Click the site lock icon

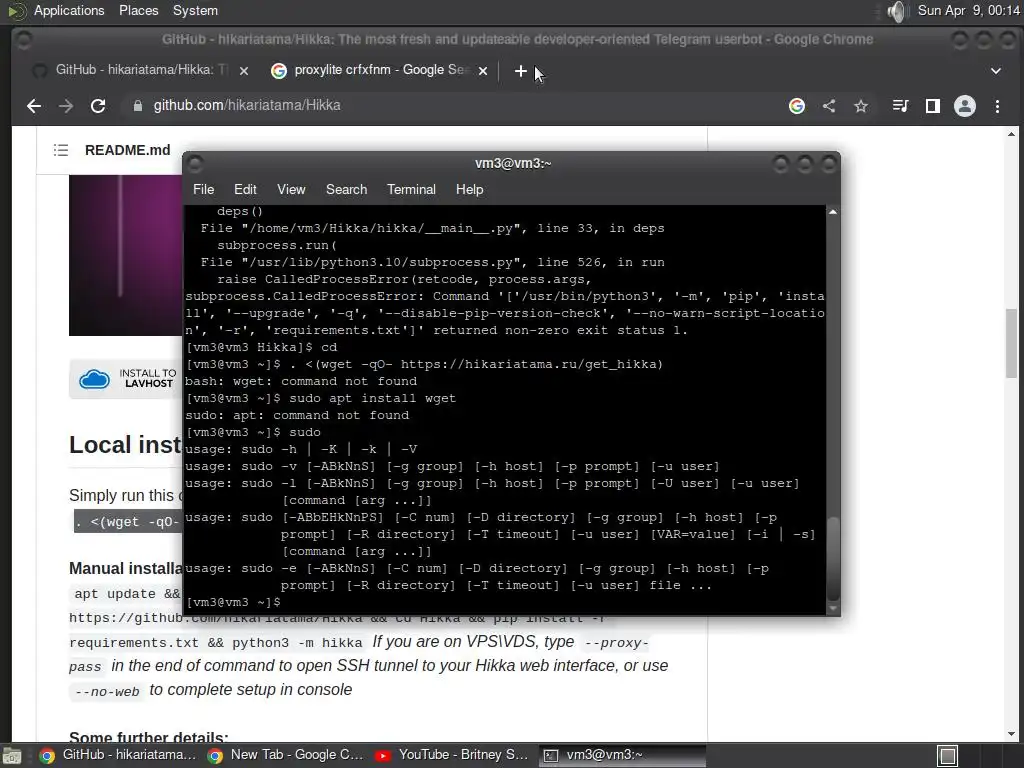click(138, 106)
